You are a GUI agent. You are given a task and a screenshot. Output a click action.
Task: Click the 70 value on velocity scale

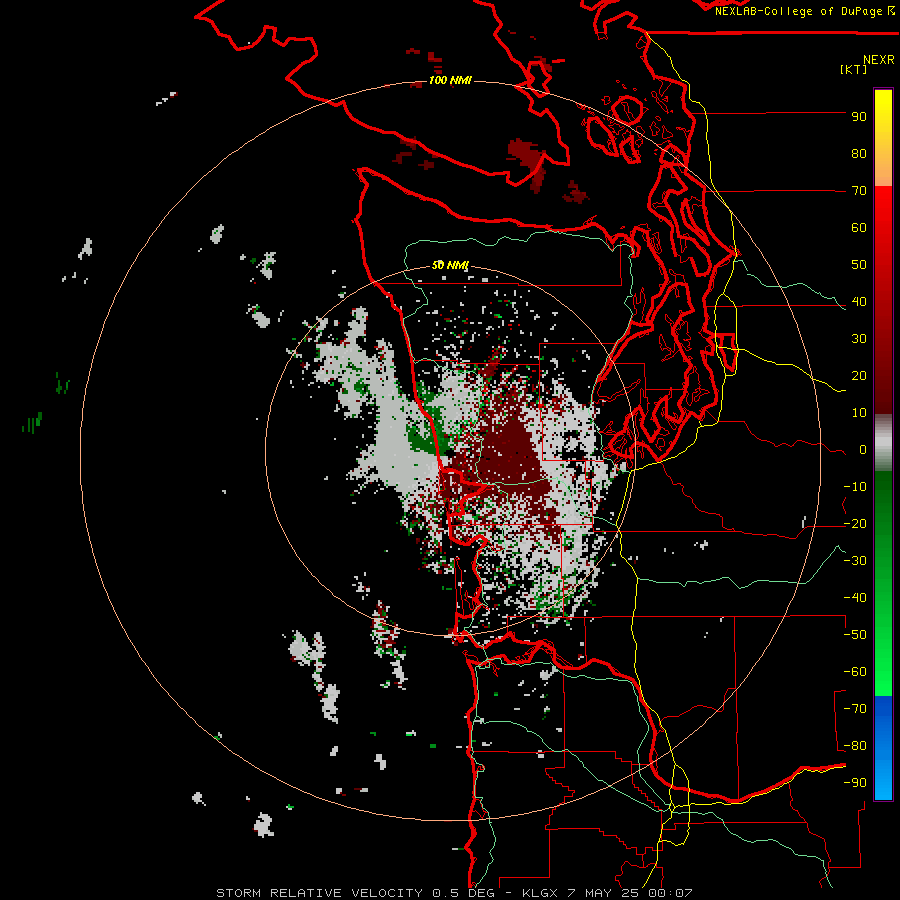(x=859, y=191)
